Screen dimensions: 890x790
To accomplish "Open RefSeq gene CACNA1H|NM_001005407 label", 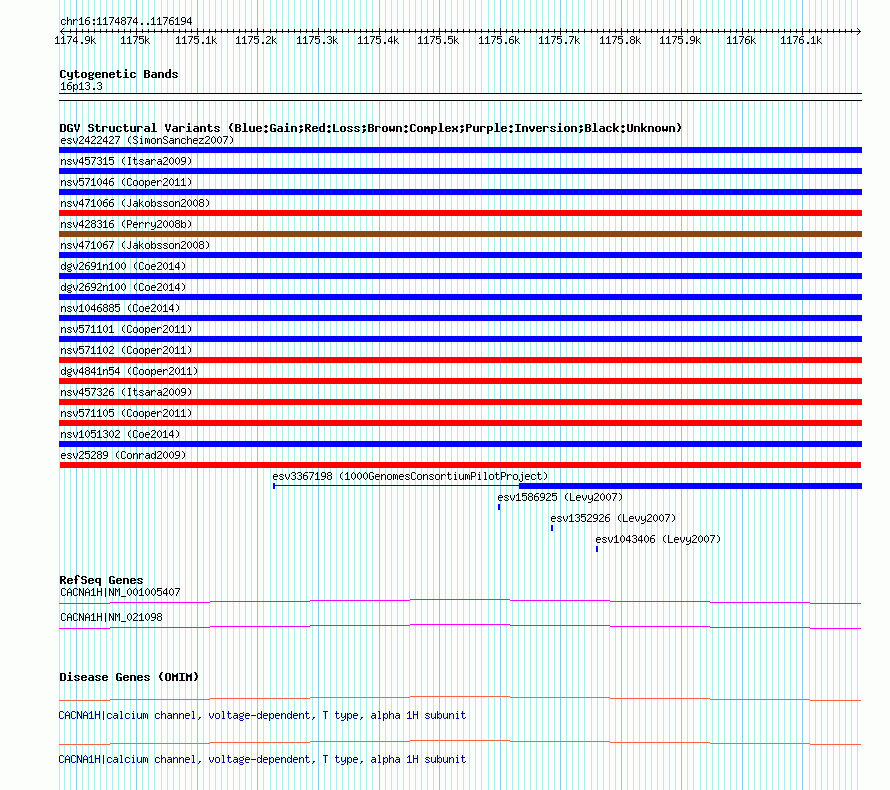I will [x=120, y=592].
